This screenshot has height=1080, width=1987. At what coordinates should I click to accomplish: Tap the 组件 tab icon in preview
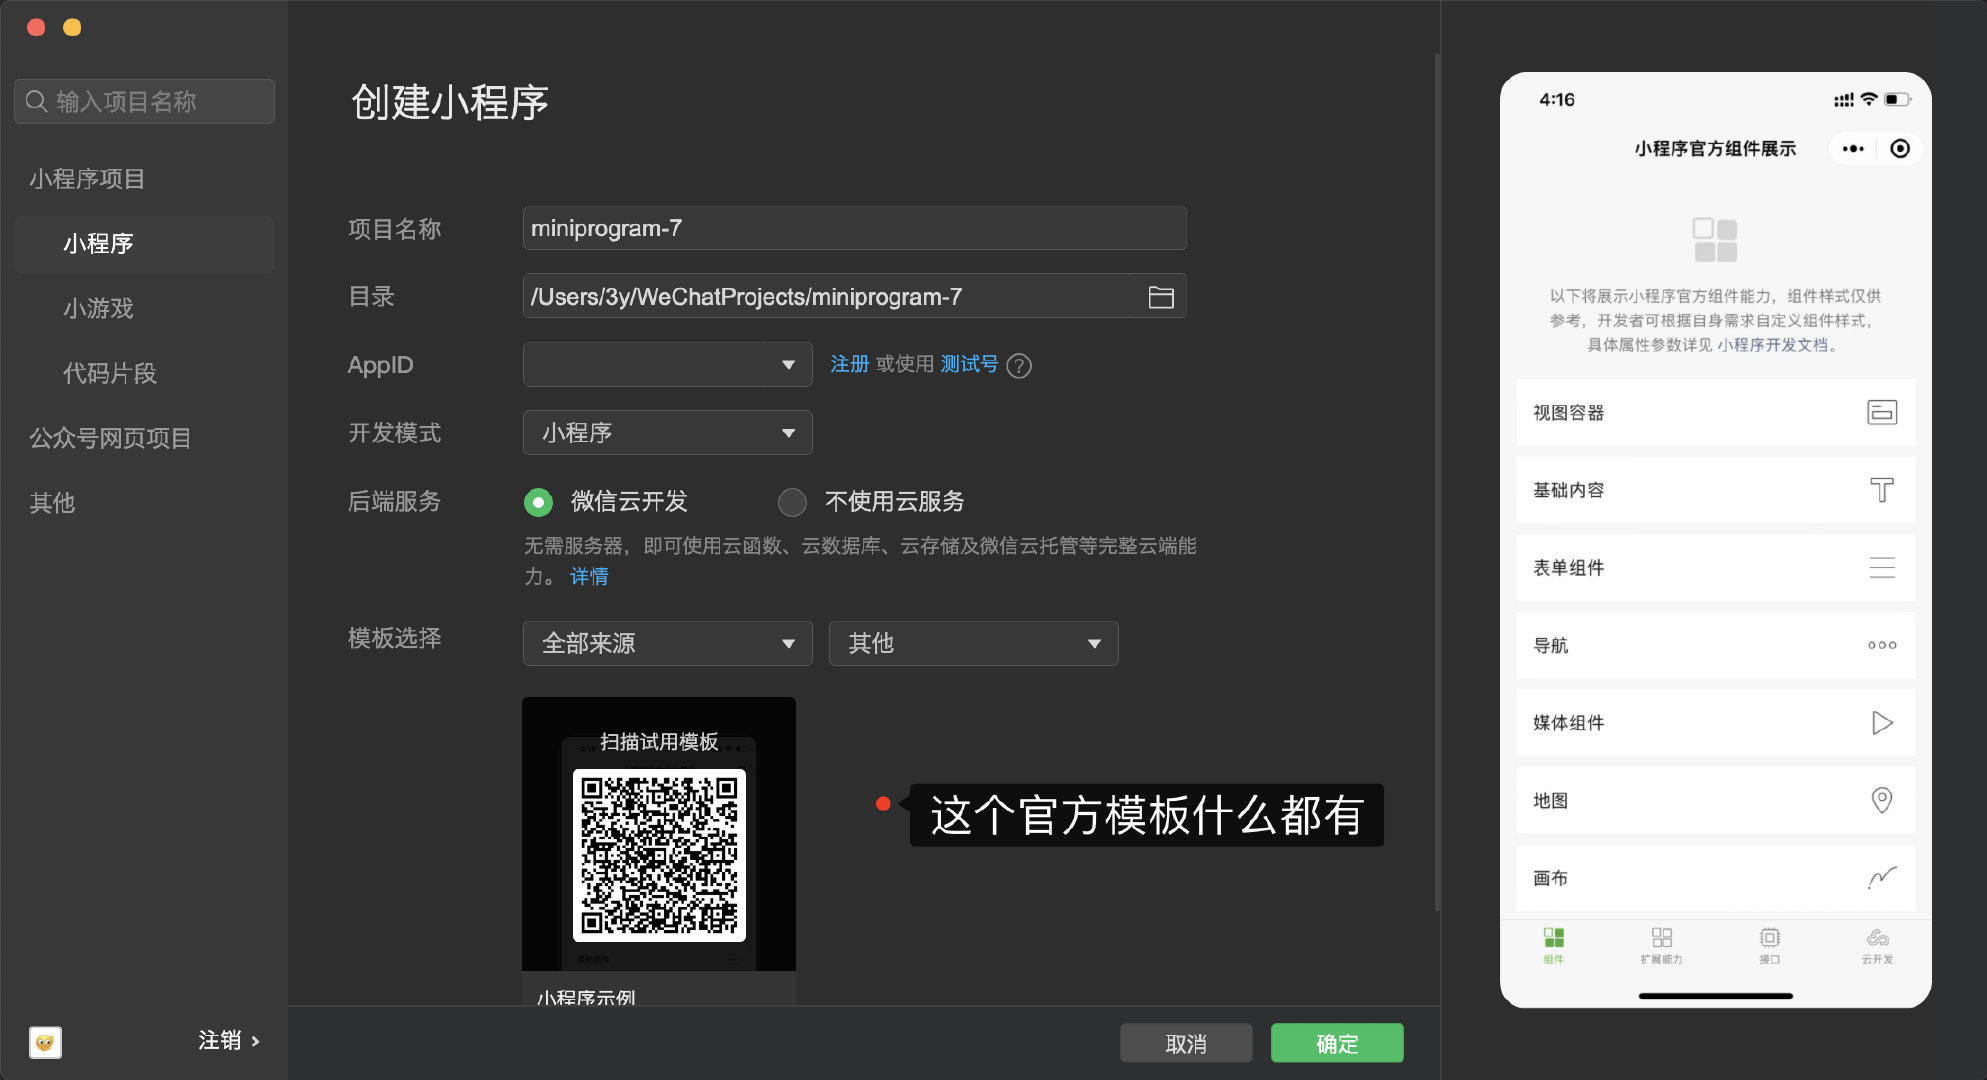[1554, 937]
